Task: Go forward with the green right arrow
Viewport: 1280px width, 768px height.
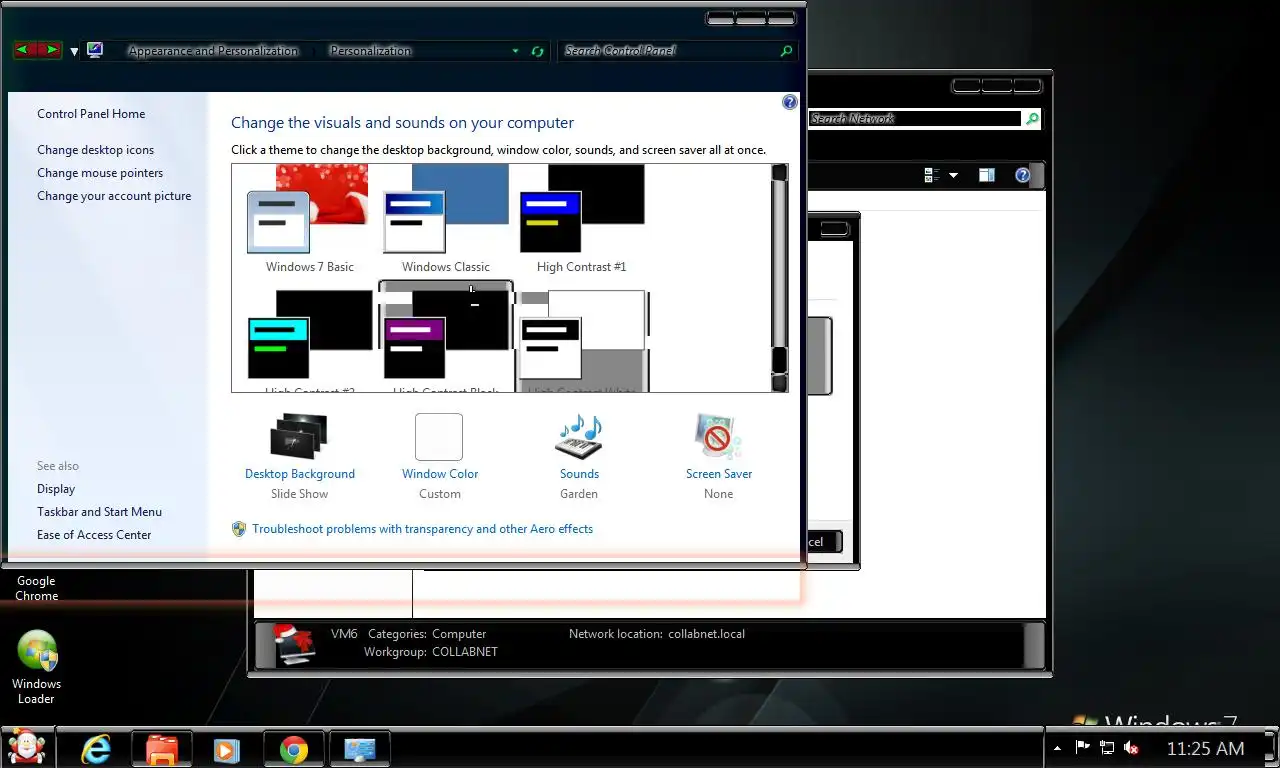Action: coord(51,50)
